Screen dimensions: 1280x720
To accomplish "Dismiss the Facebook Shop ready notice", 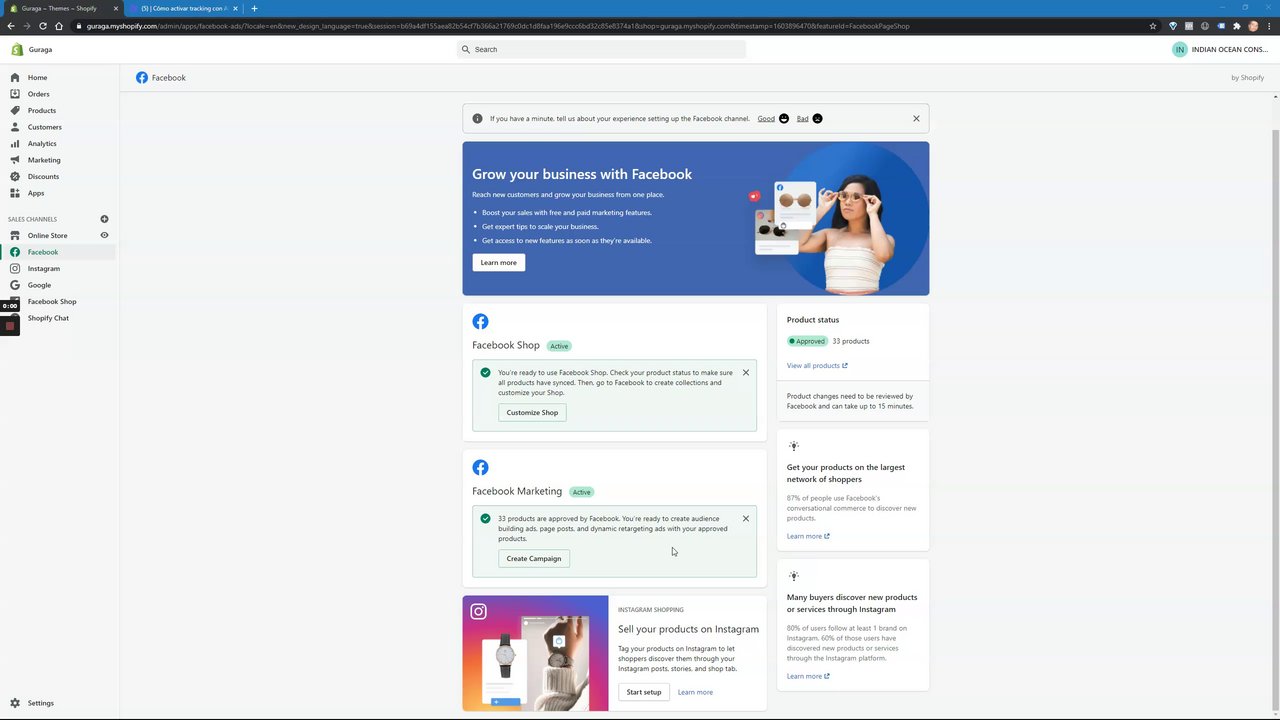I will (745, 372).
